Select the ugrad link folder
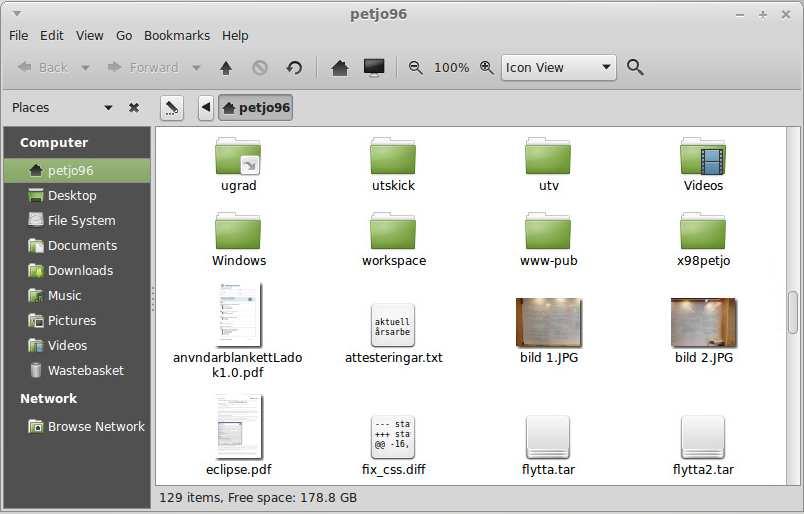804x514 pixels. (238, 165)
